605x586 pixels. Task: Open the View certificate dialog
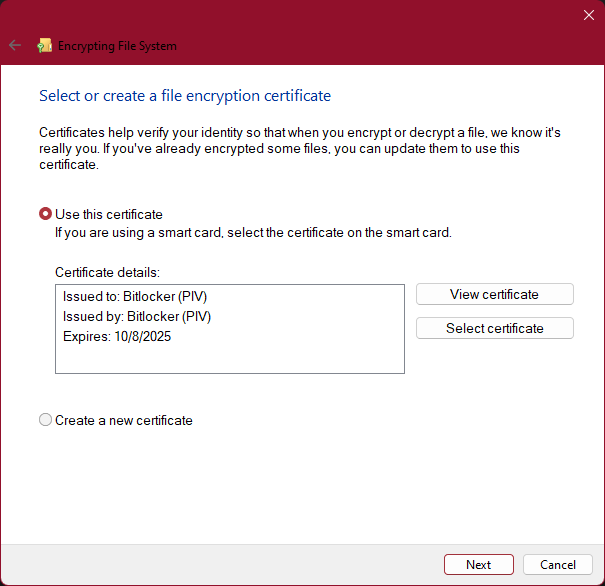pos(495,294)
